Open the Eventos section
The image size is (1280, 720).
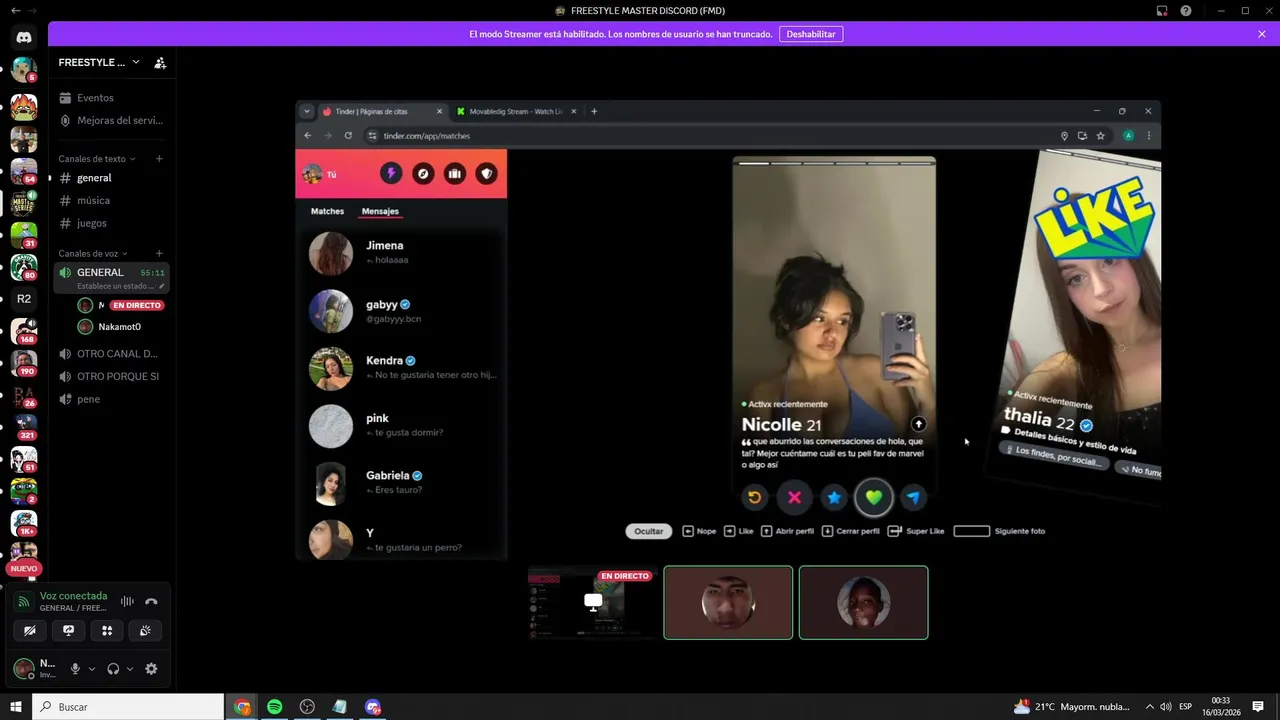point(112,98)
